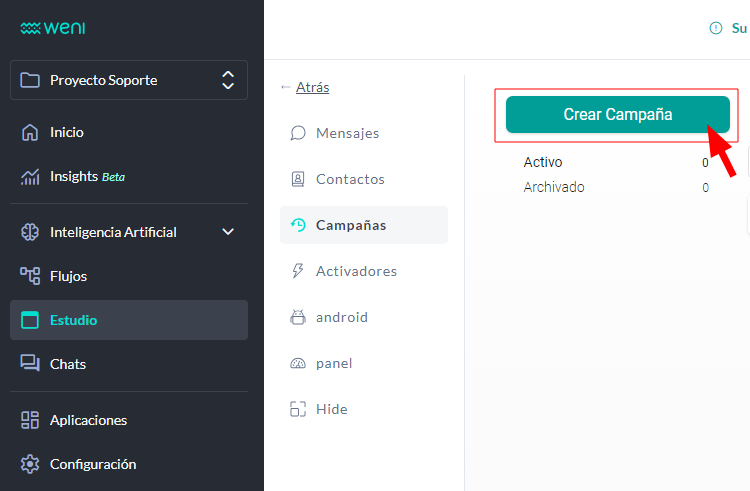Click the info icon in top header
This screenshot has height=491, width=750.
[716, 28]
